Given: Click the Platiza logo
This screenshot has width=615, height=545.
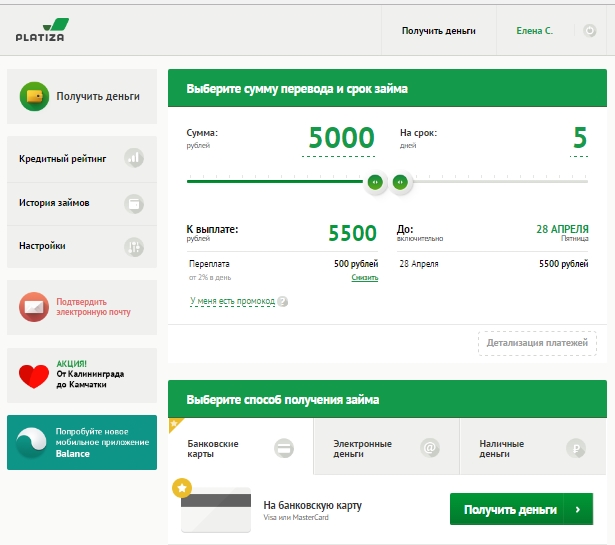Looking at the screenshot, I should coord(42,30).
